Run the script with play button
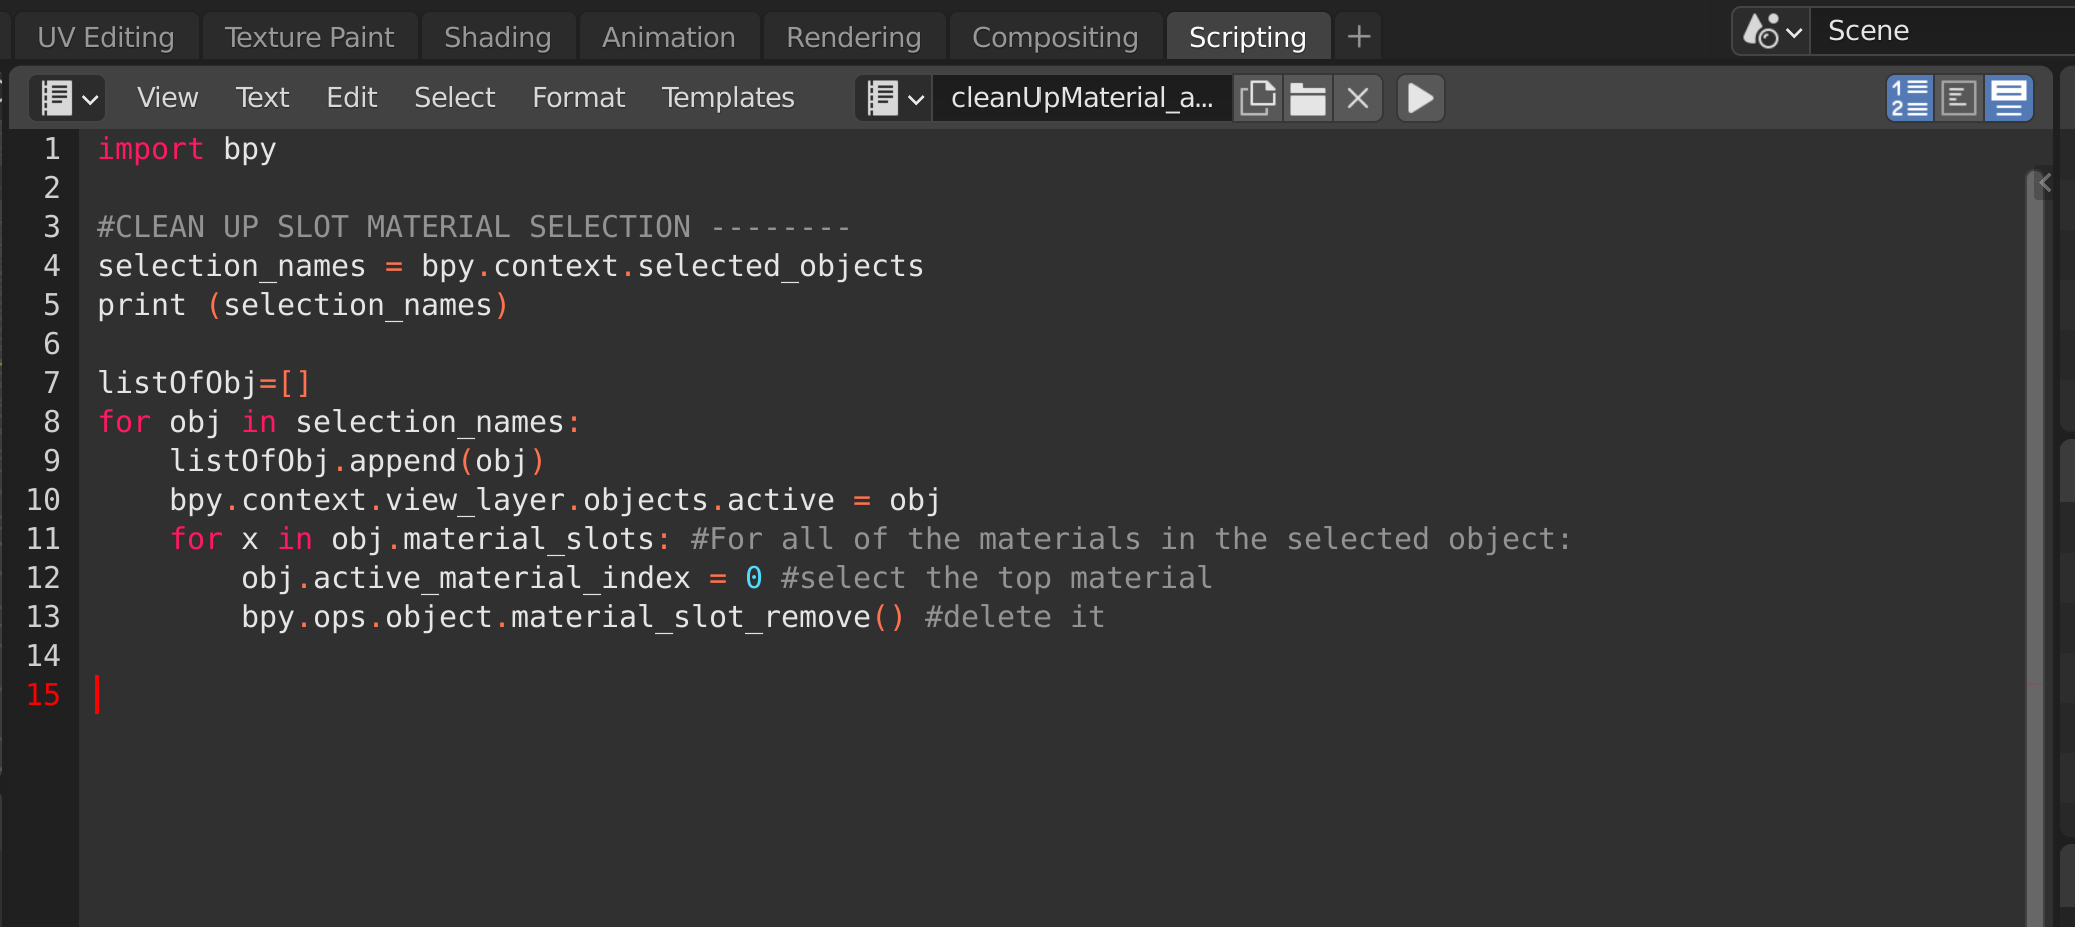The width and height of the screenshot is (2075, 927). 1420,98
